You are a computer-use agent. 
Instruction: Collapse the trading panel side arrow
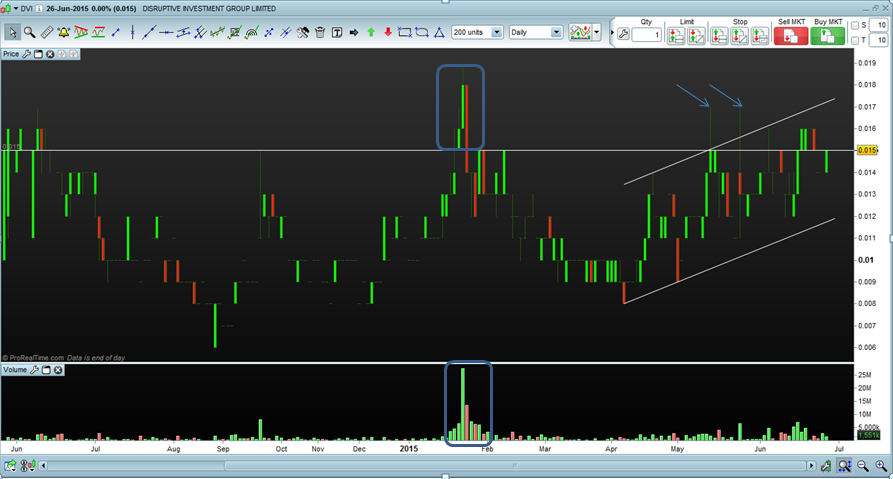coord(612,32)
